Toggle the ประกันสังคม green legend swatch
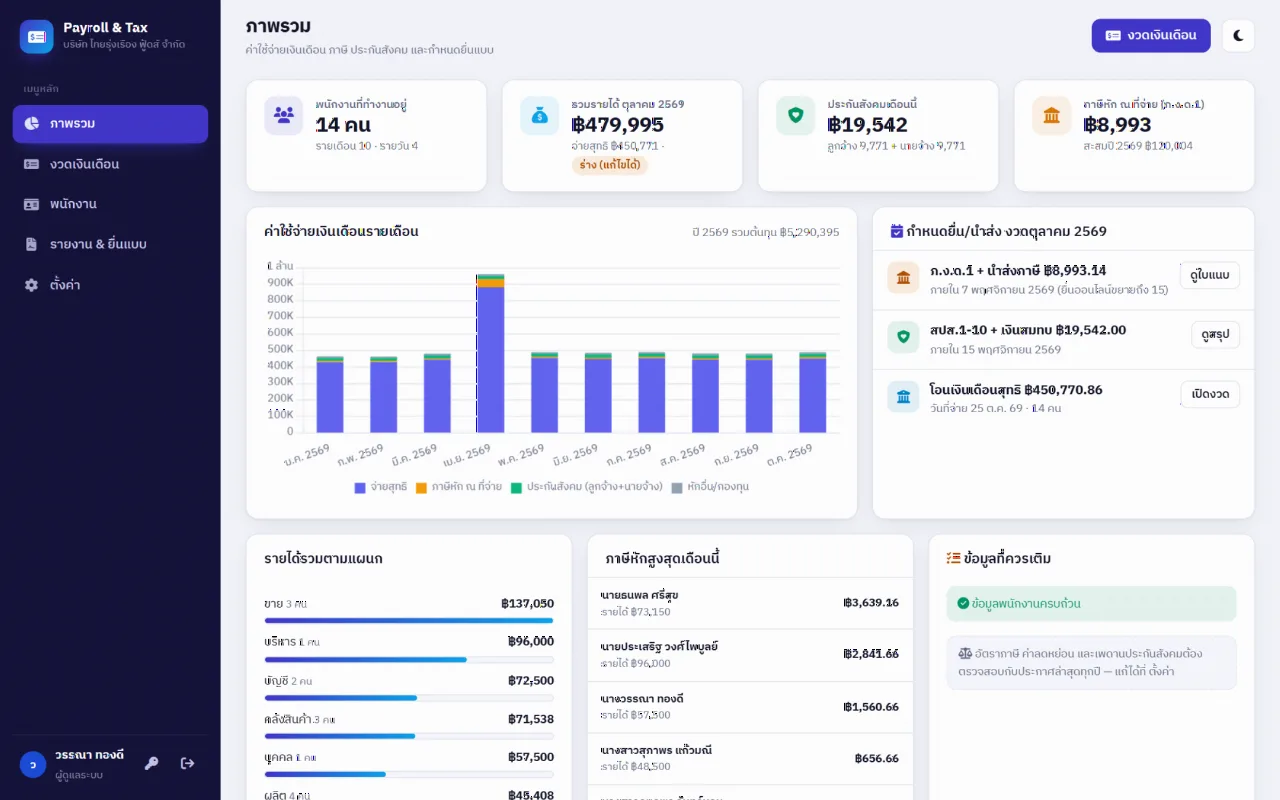 point(517,487)
